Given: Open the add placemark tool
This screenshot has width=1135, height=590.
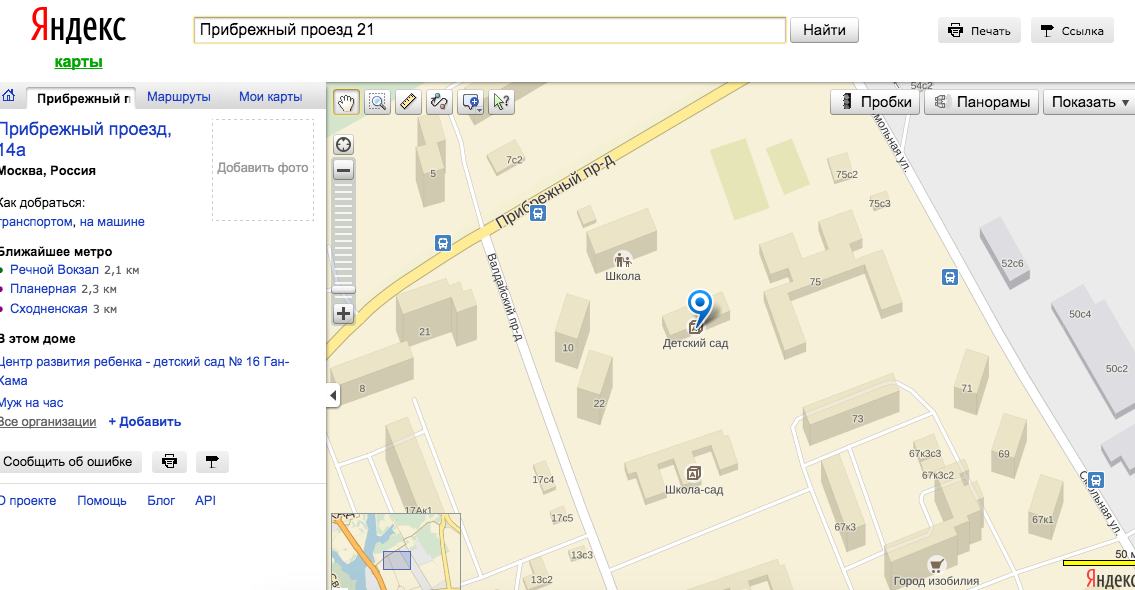Looking at the screenshot, I should coord(471,102).
